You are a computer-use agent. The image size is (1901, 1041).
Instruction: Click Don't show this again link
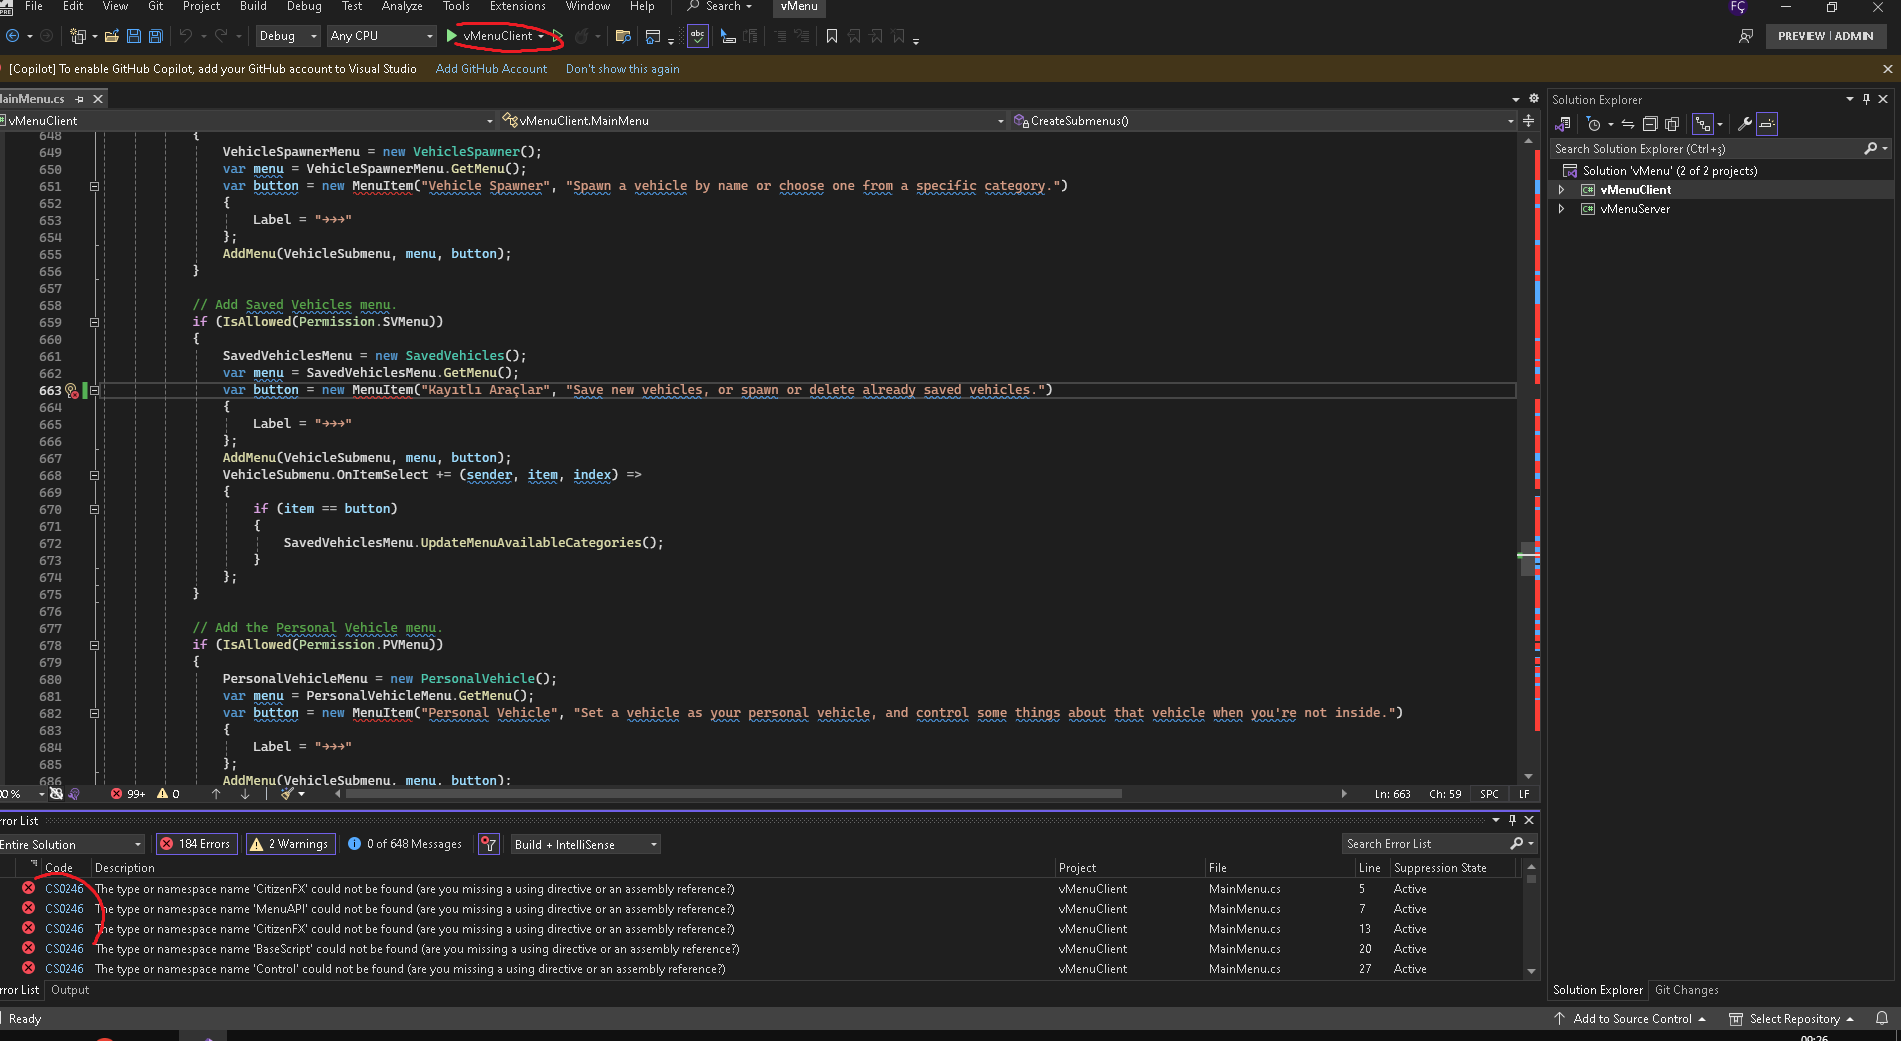[x=622, y=69]
